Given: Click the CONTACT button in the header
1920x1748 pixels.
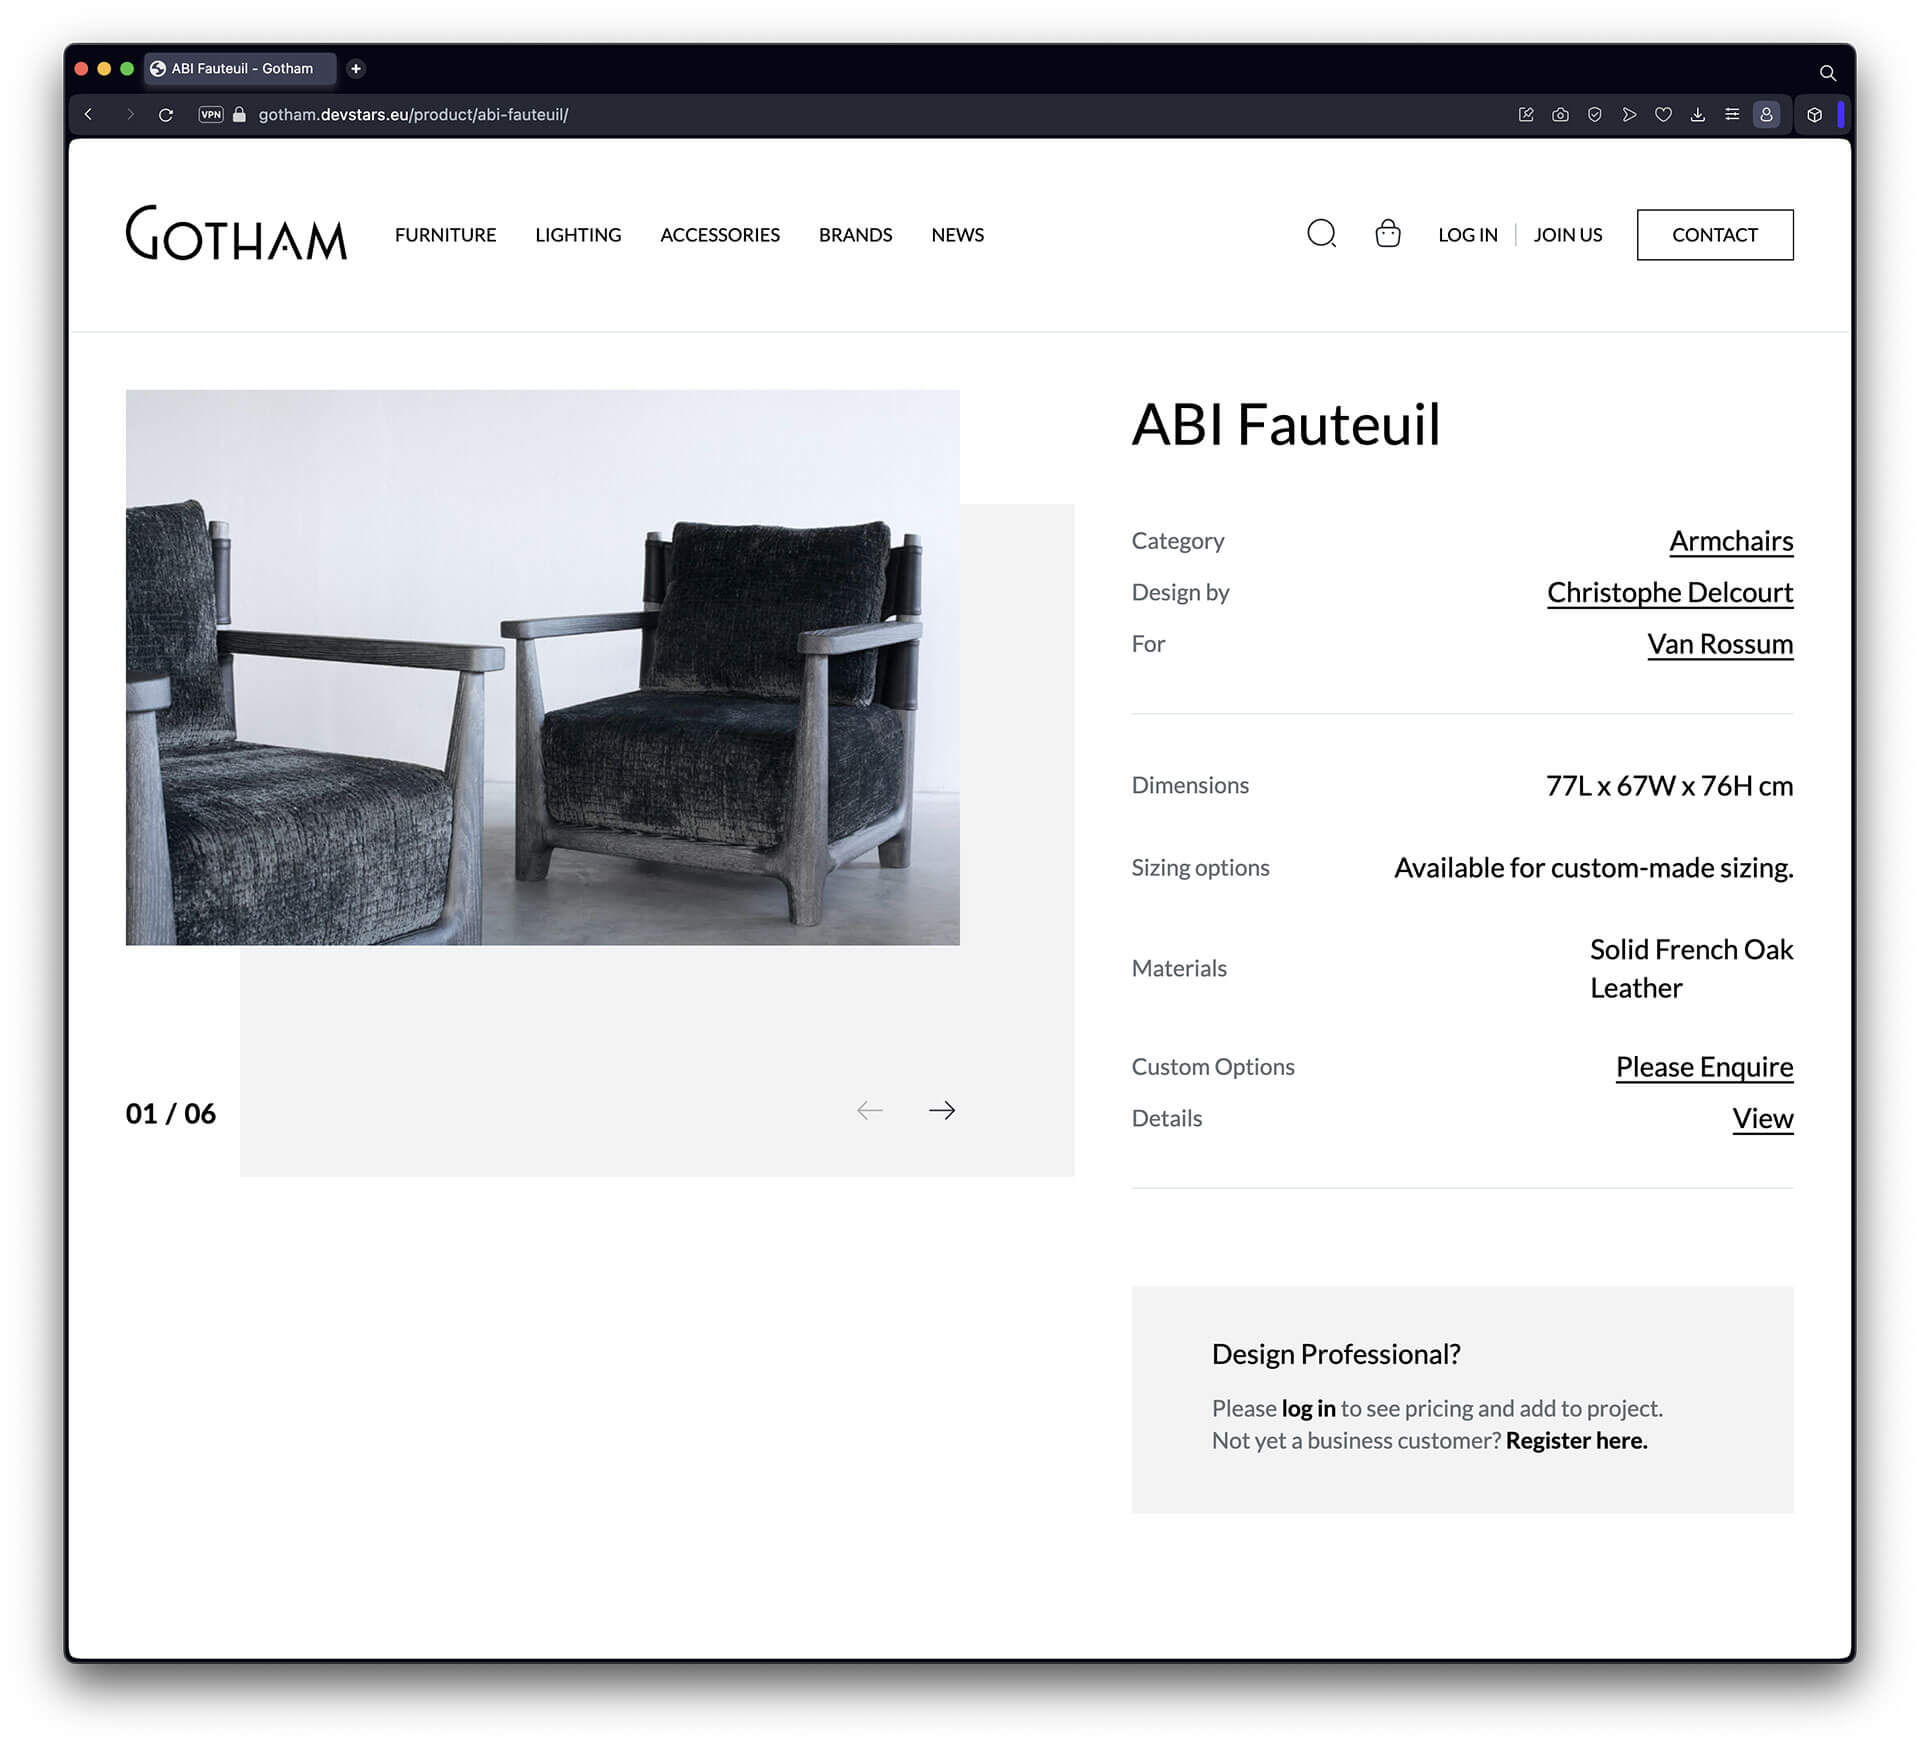Looking at the screenshot, I should (1714, 234).
